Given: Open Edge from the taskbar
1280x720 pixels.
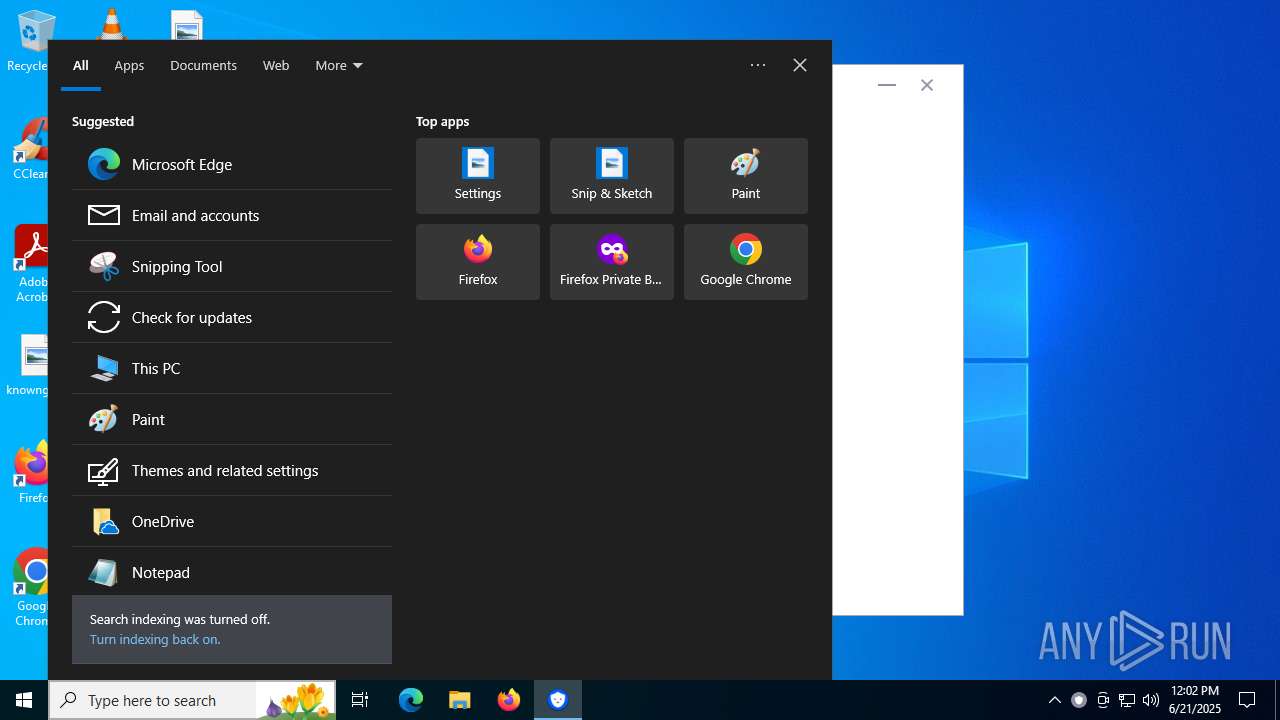Looking at the screenshot, I should 411,700.
